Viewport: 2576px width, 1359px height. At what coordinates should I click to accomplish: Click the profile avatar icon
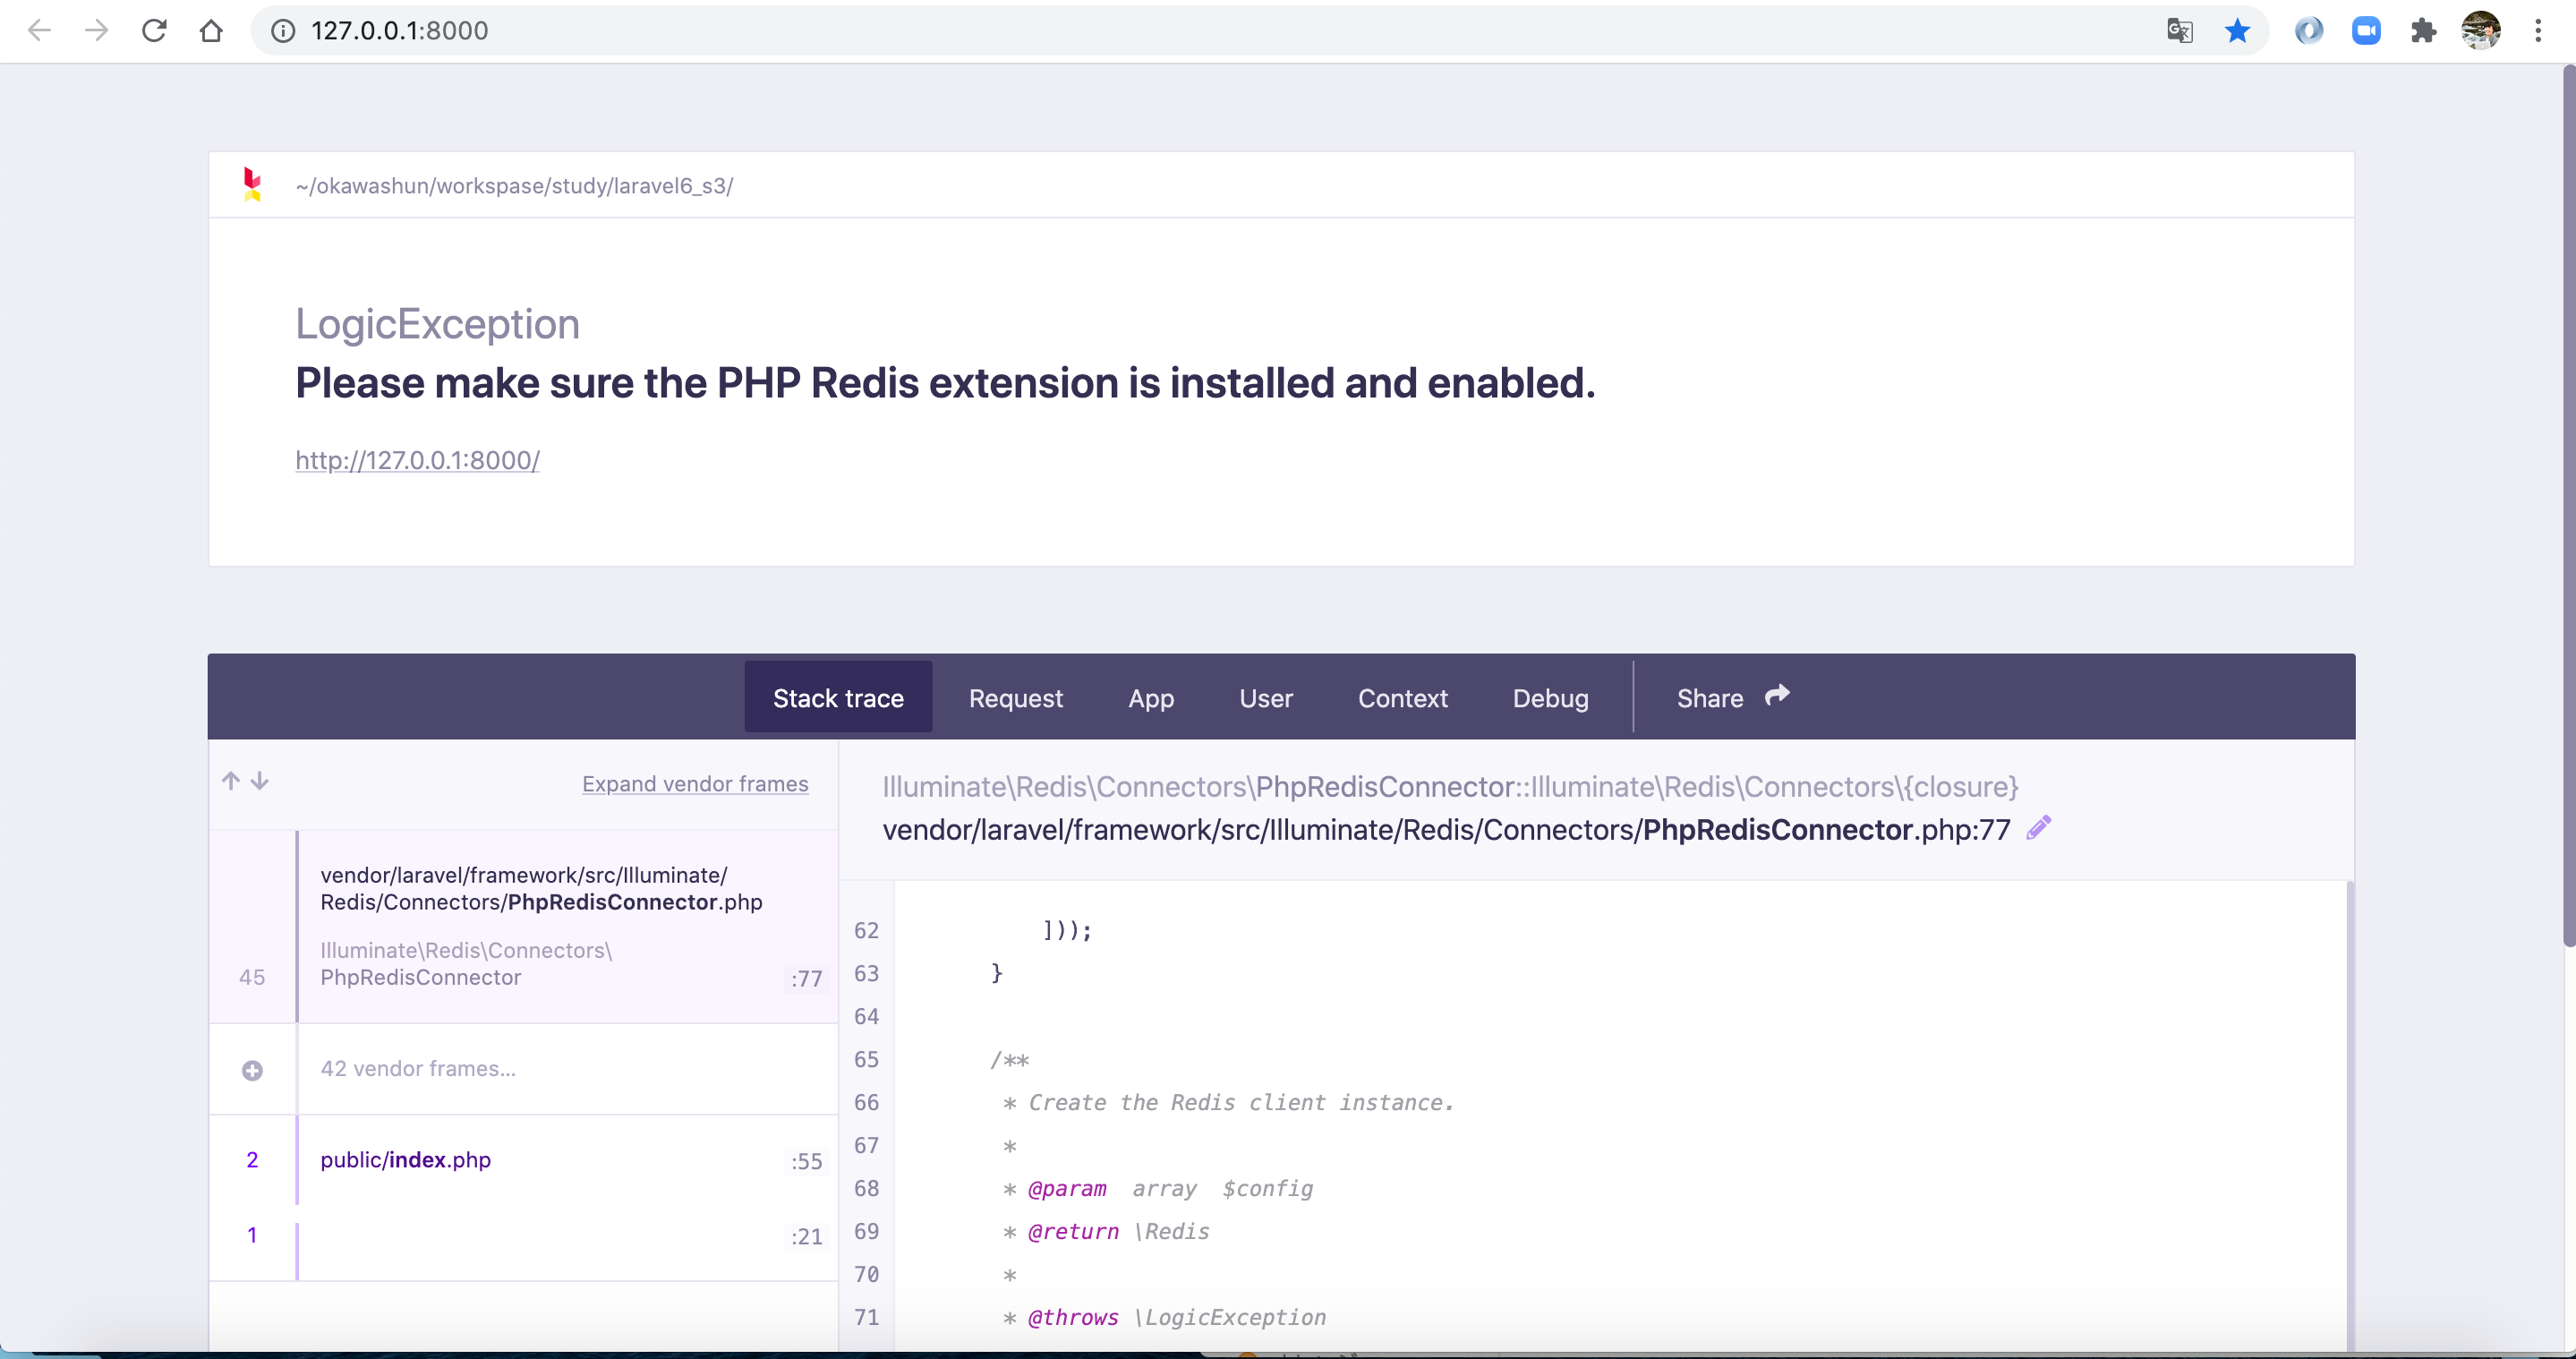click(2481, 30)
